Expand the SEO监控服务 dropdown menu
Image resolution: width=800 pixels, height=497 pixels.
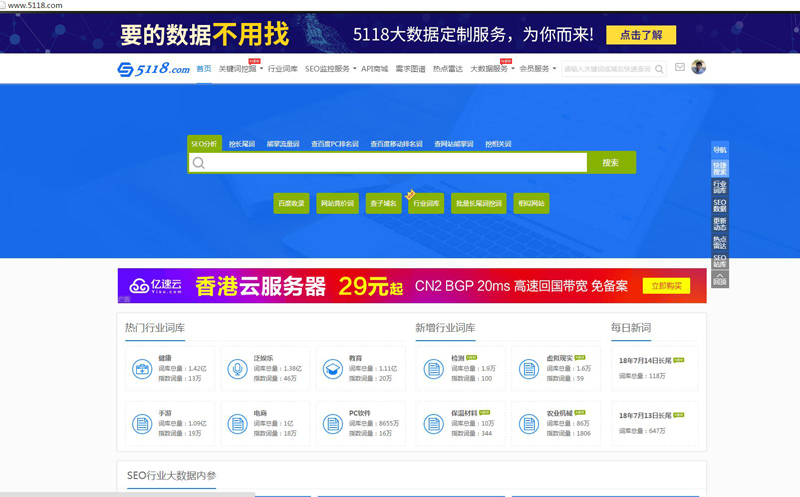tap(330, 69)
